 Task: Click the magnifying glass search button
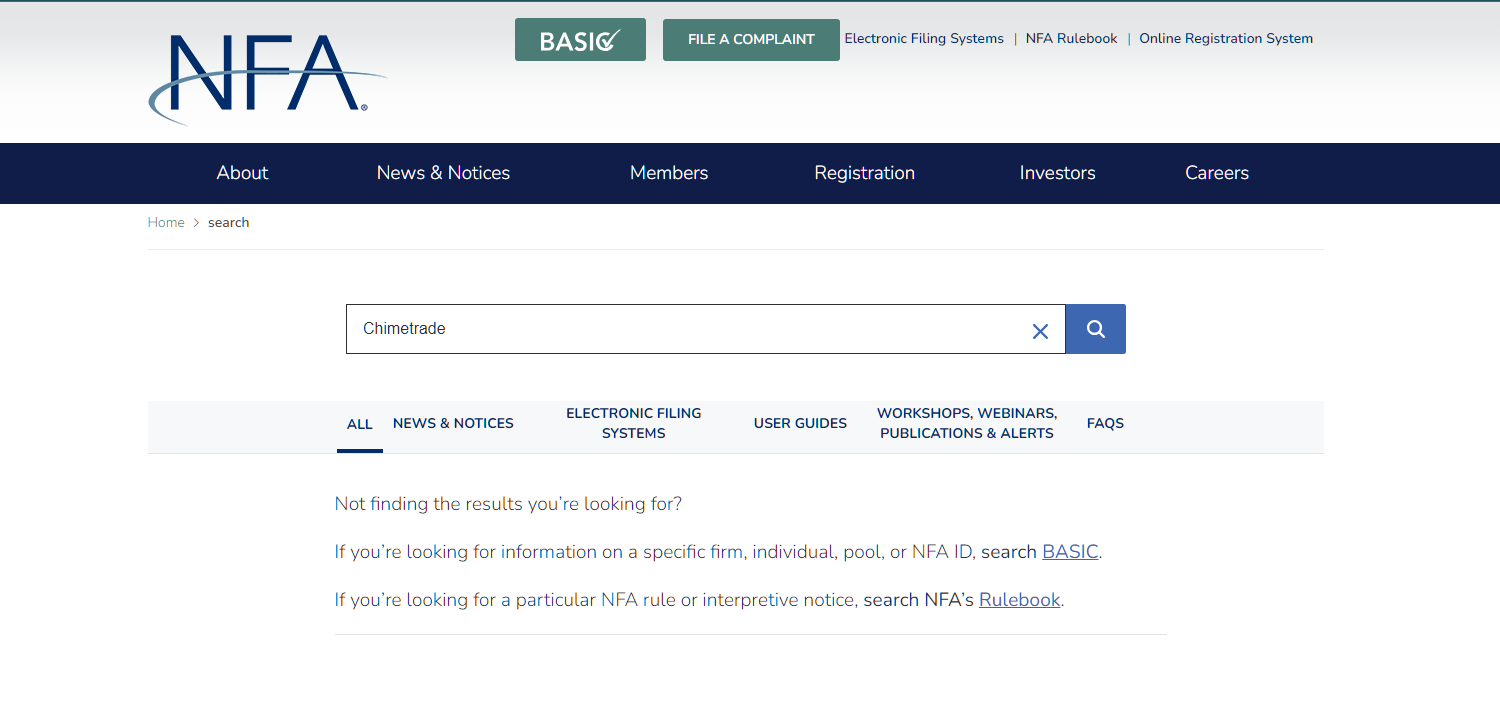(1096, 329)
